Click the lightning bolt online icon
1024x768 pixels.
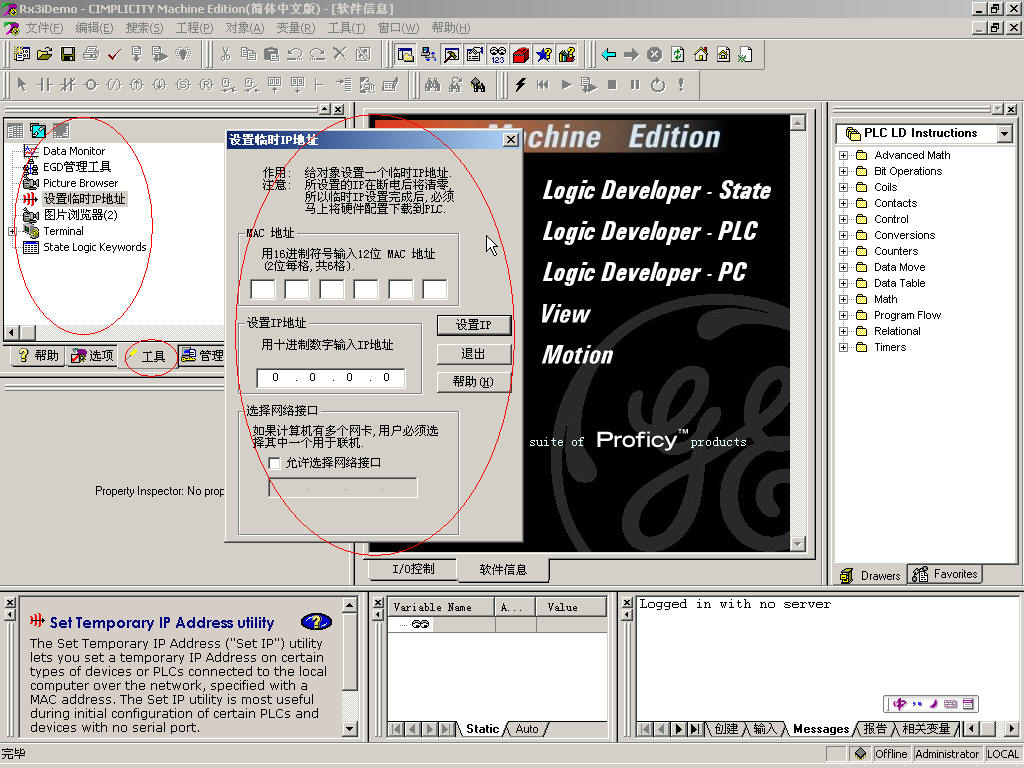pyautogui.click(x=520, y=85)
